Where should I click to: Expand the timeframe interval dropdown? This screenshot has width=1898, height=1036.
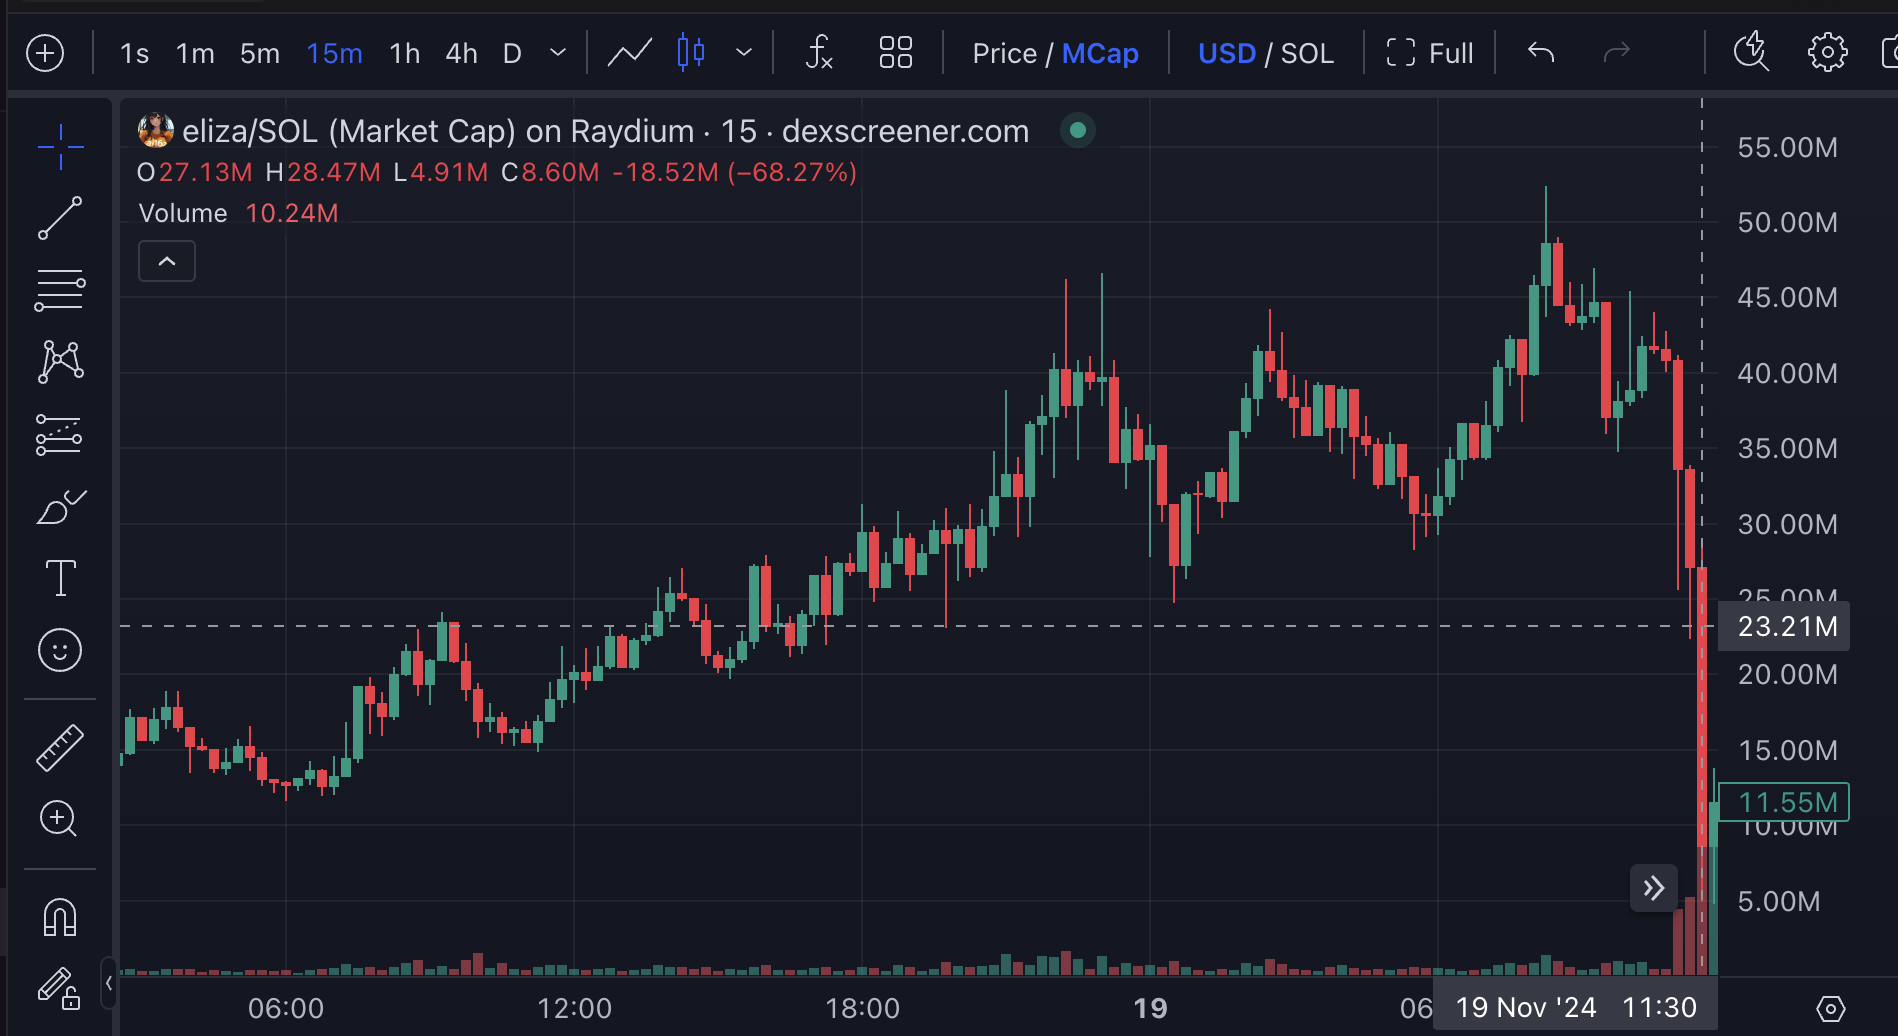[558, 53]
